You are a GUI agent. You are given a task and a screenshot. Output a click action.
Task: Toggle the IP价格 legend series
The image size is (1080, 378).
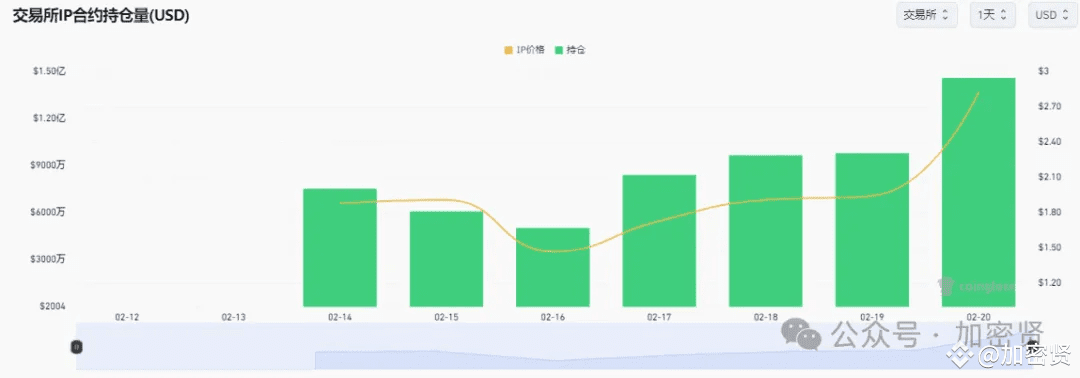(524, 50)
